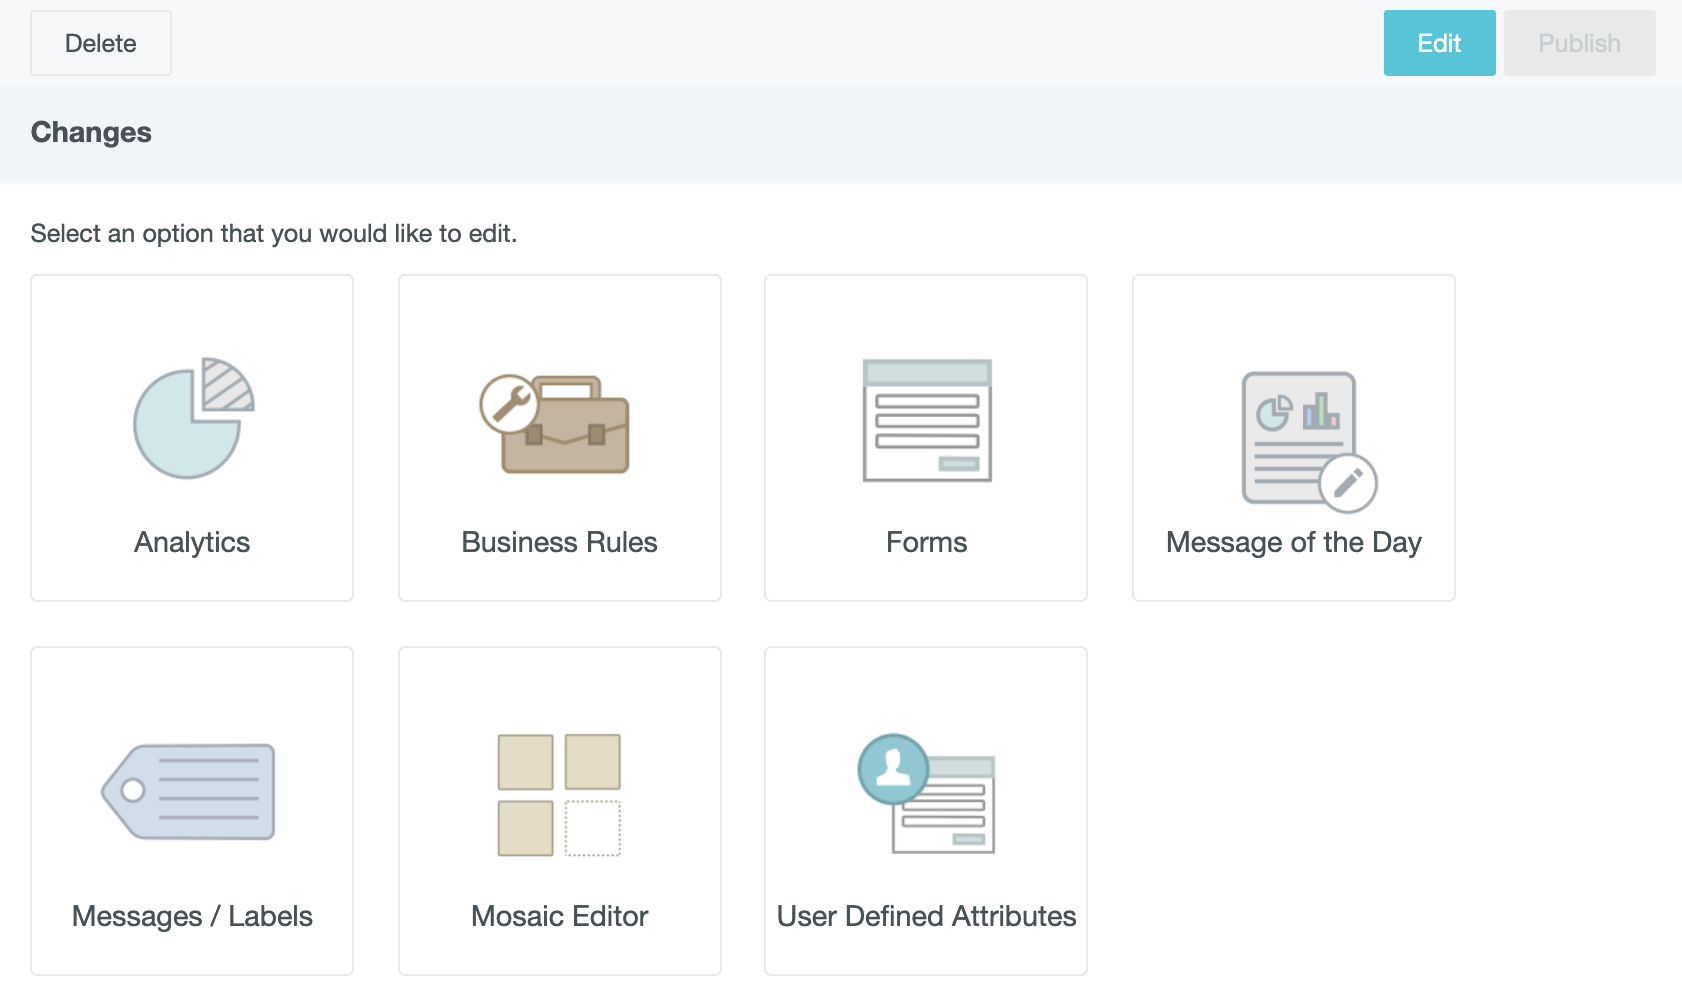The width and height of the screenshot is (1682, 988).
Task: Select the Business Rules label
Action: click(559, 542)
